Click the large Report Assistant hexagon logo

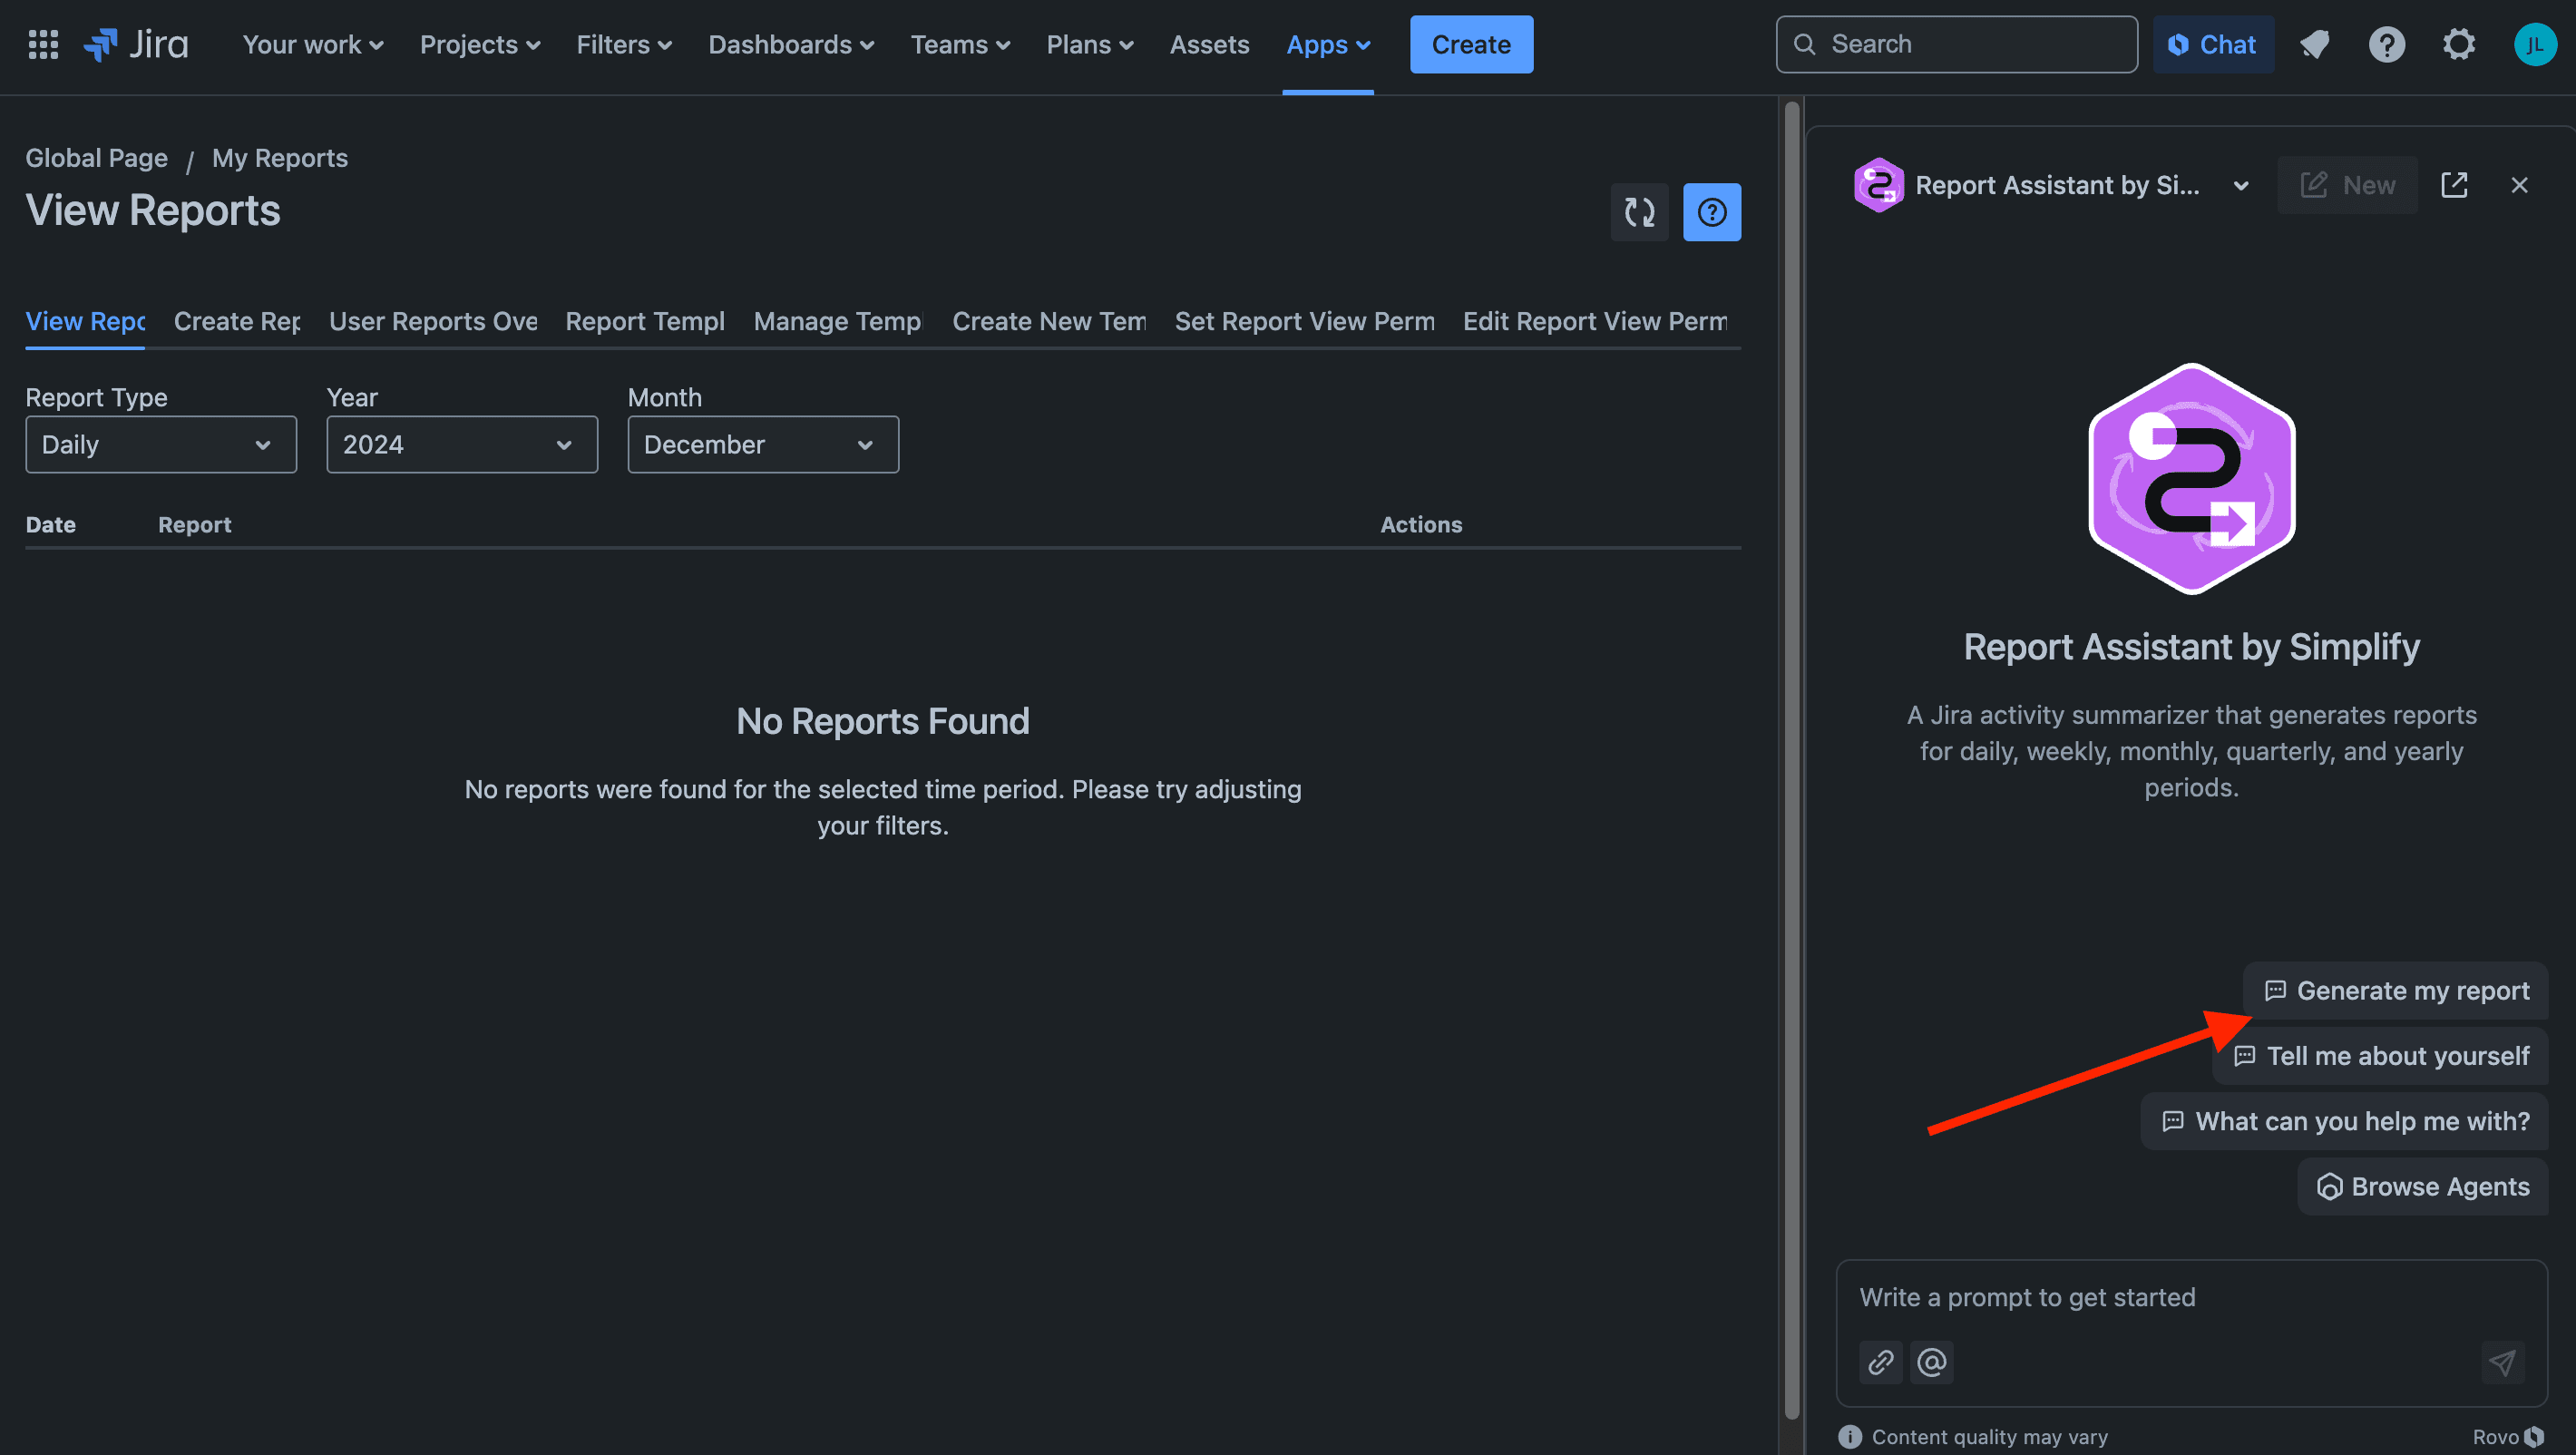tap(2191, 479)
